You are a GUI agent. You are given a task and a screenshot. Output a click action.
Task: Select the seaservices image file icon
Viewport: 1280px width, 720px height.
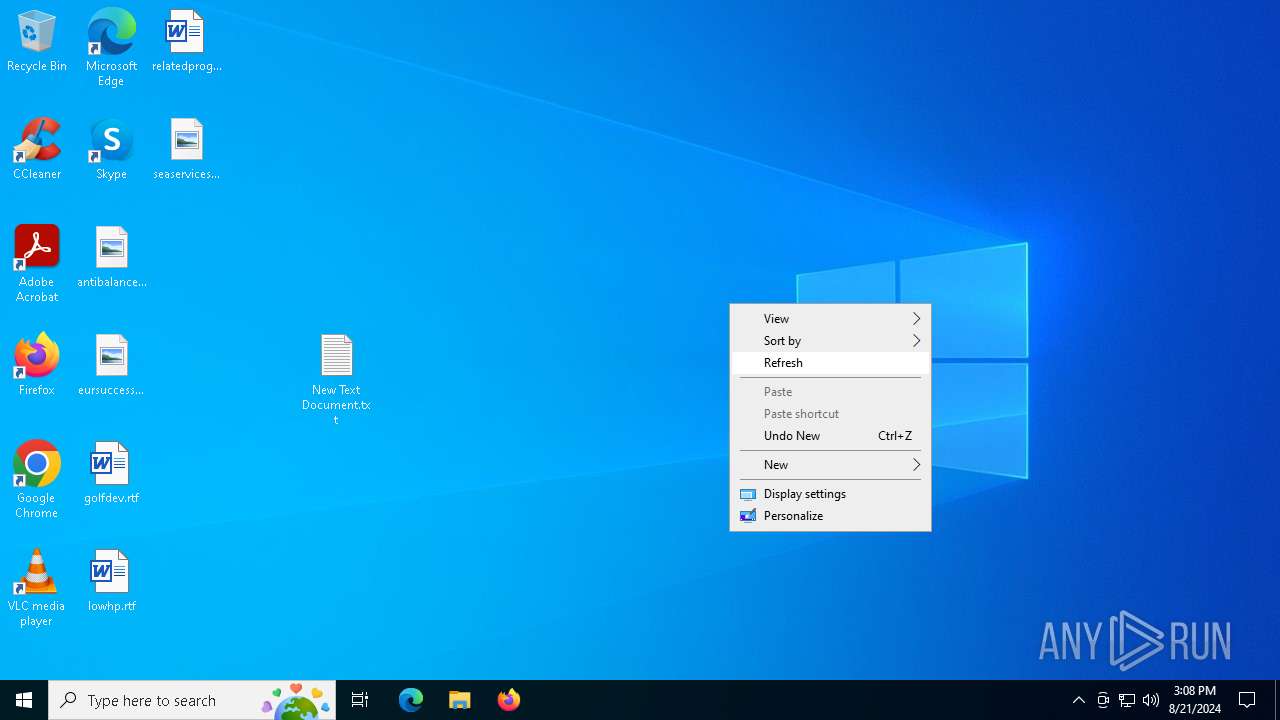(x=186, y=150)
